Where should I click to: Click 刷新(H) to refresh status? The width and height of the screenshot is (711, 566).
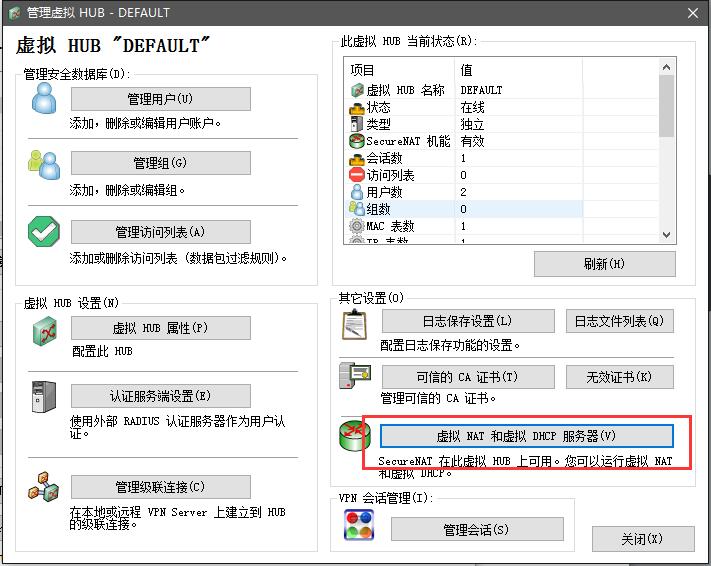pyautogui.click(x=605, y=264)
